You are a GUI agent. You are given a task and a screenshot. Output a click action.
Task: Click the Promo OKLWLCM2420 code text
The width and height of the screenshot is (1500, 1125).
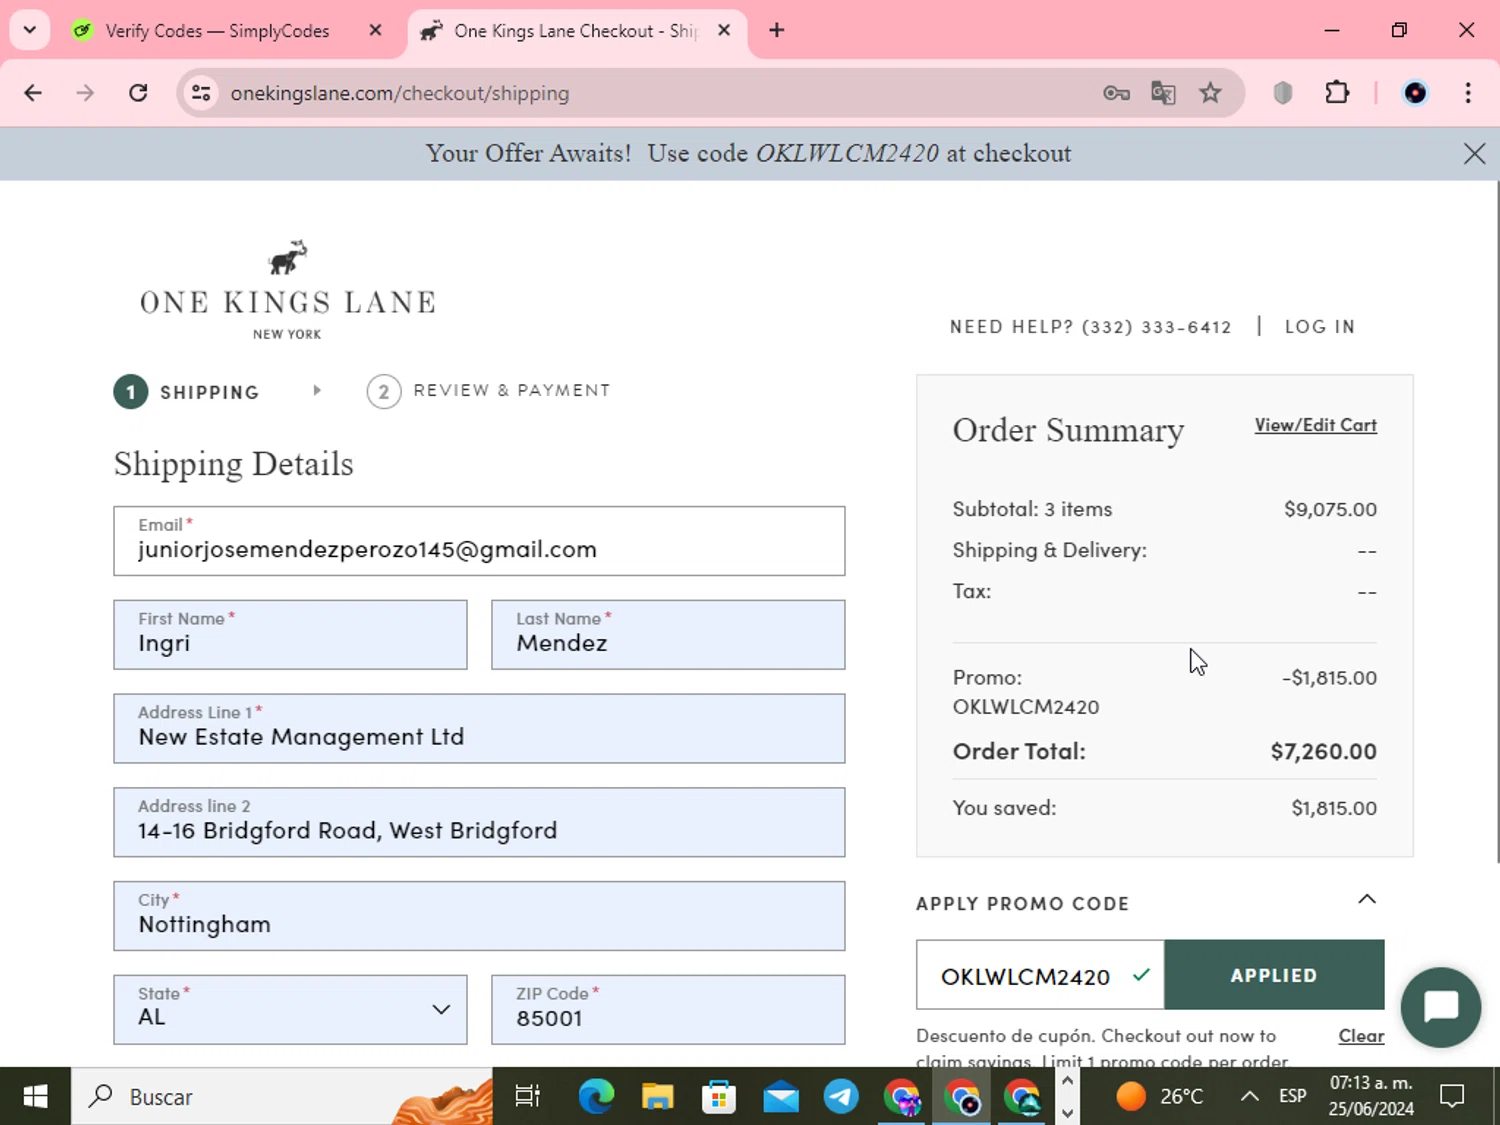(1026, 707)
